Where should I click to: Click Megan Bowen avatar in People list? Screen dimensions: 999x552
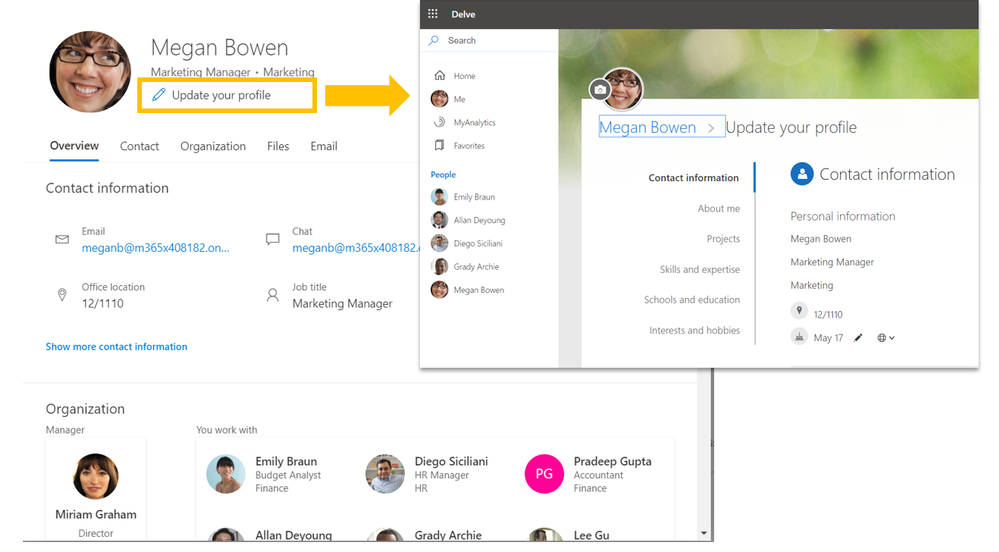440,289
